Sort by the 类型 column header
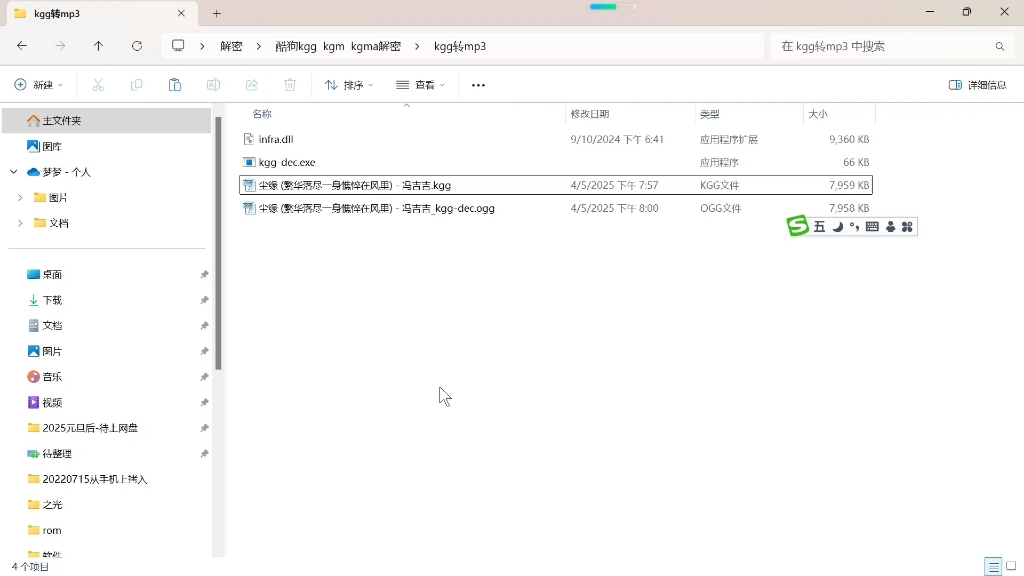1024x576 pixels. coord(710,114)
